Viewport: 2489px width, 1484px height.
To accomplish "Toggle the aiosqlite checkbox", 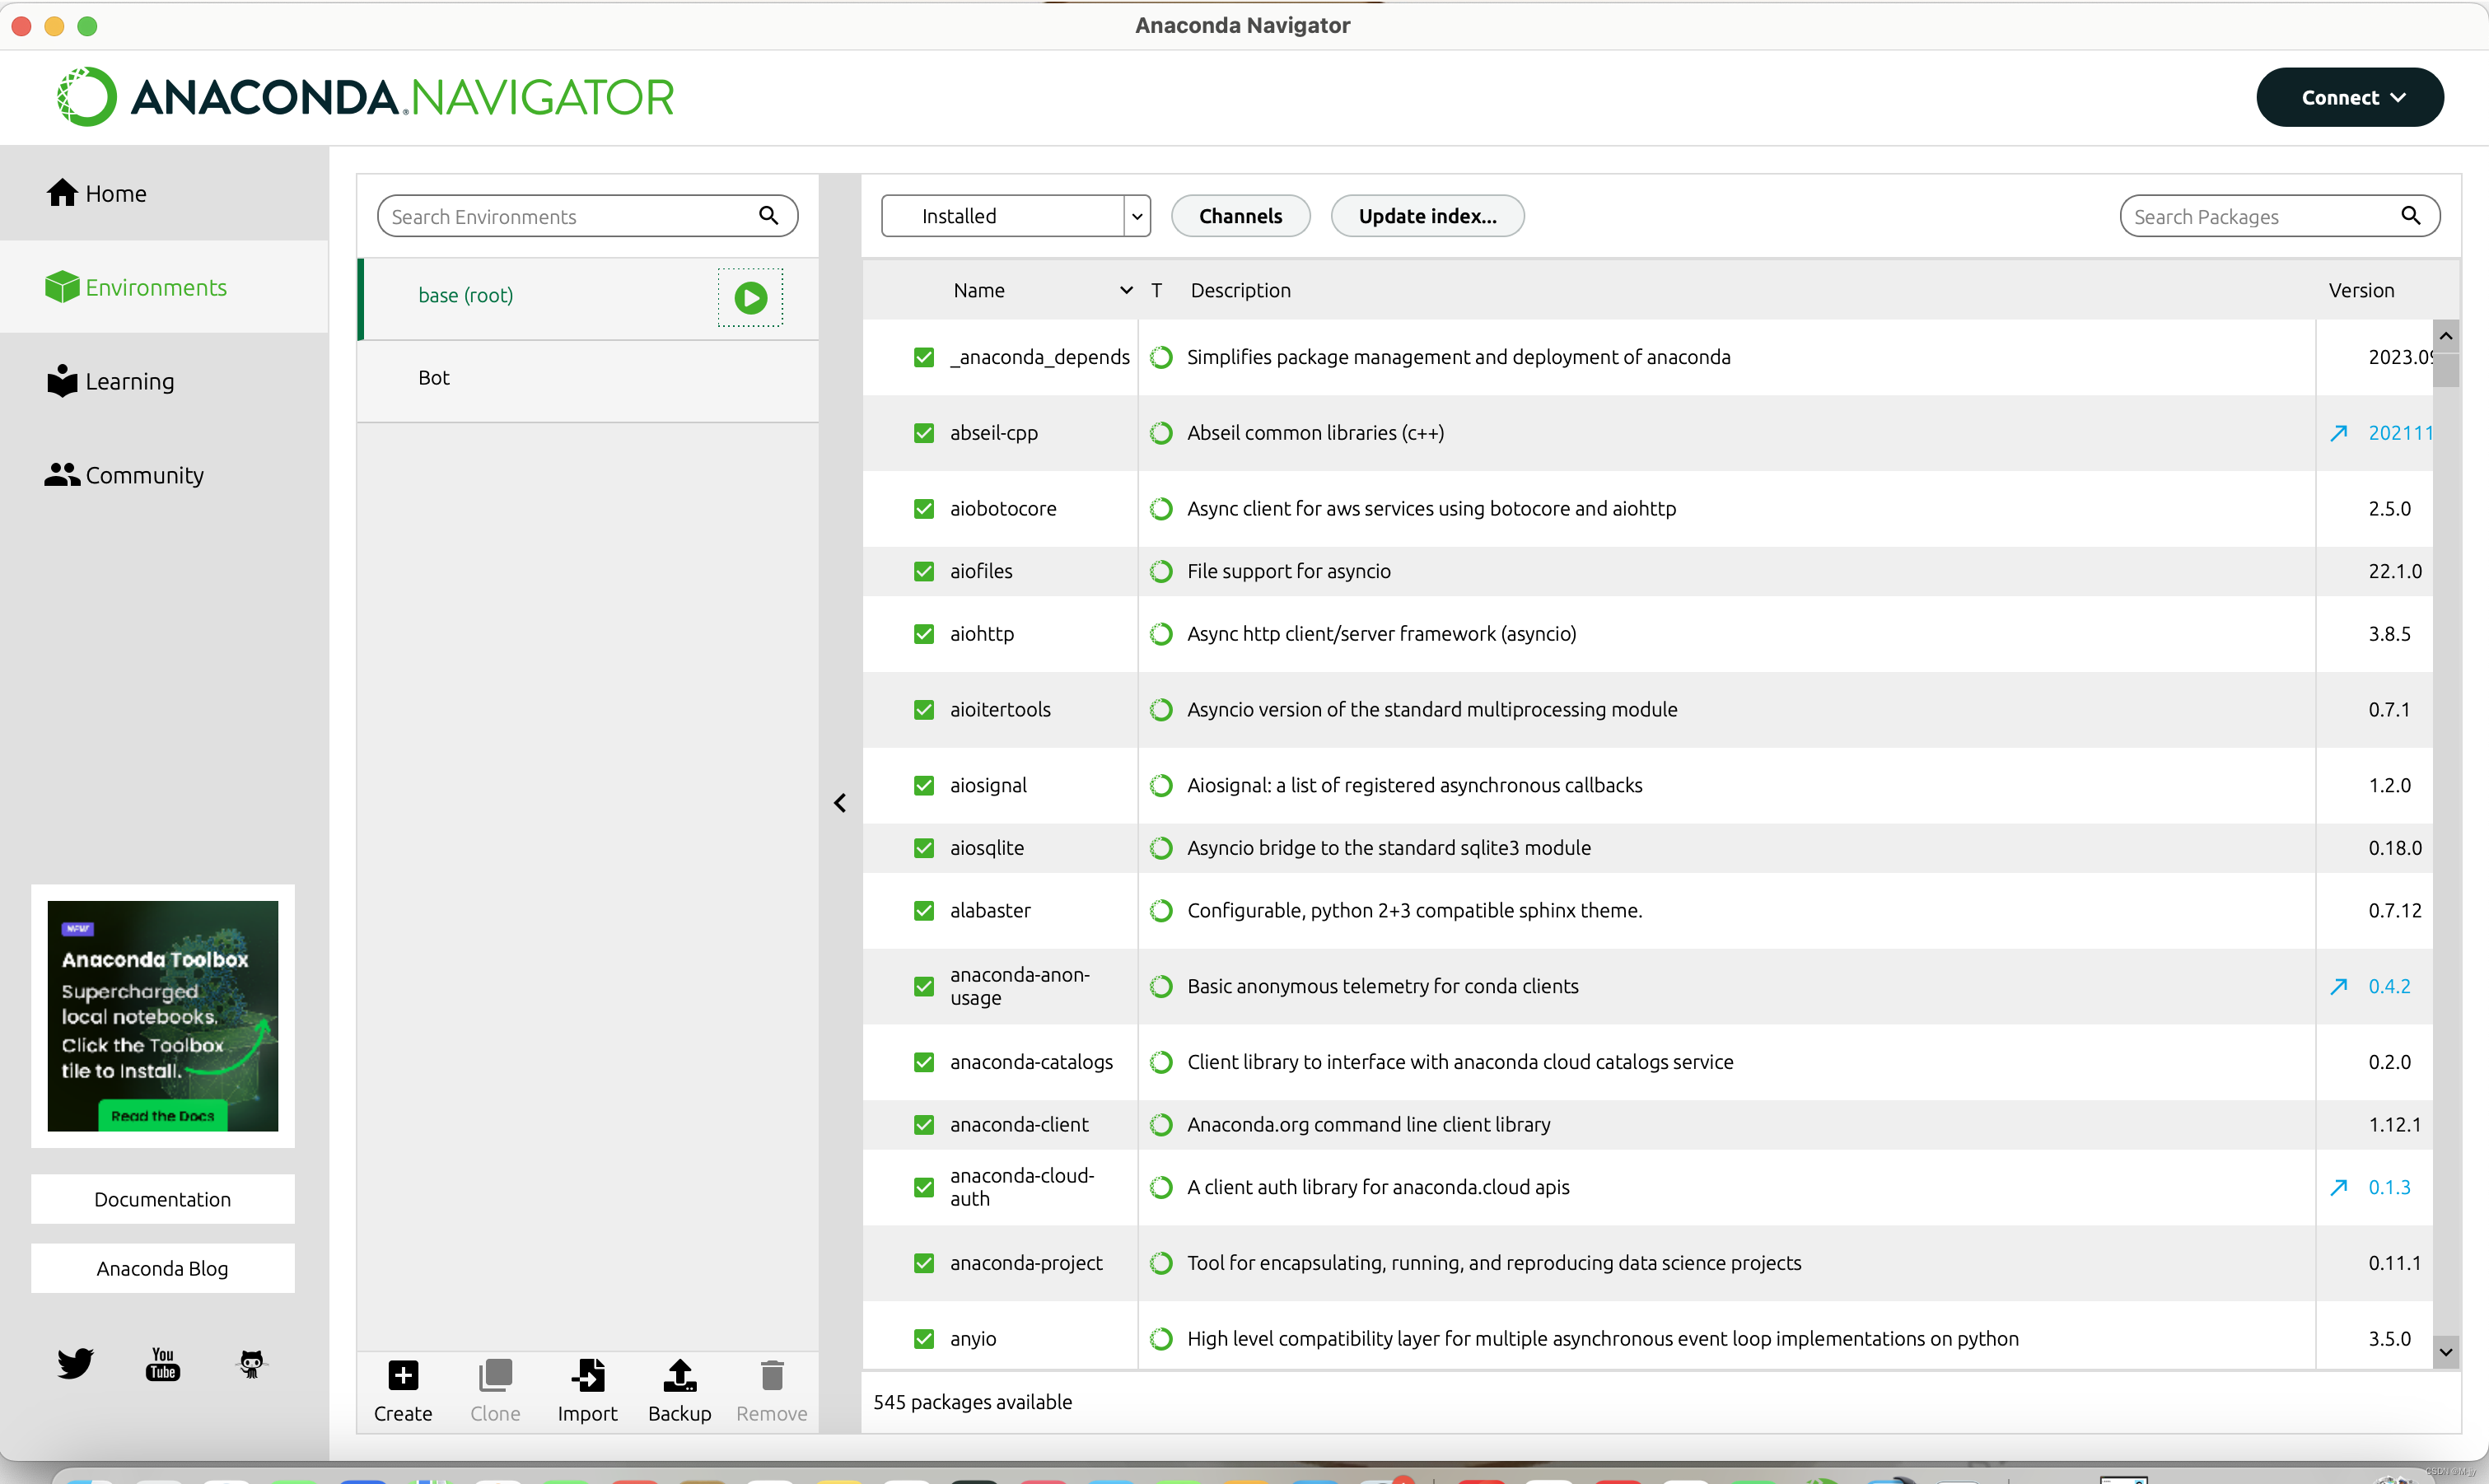I will [x=924, y=848].
